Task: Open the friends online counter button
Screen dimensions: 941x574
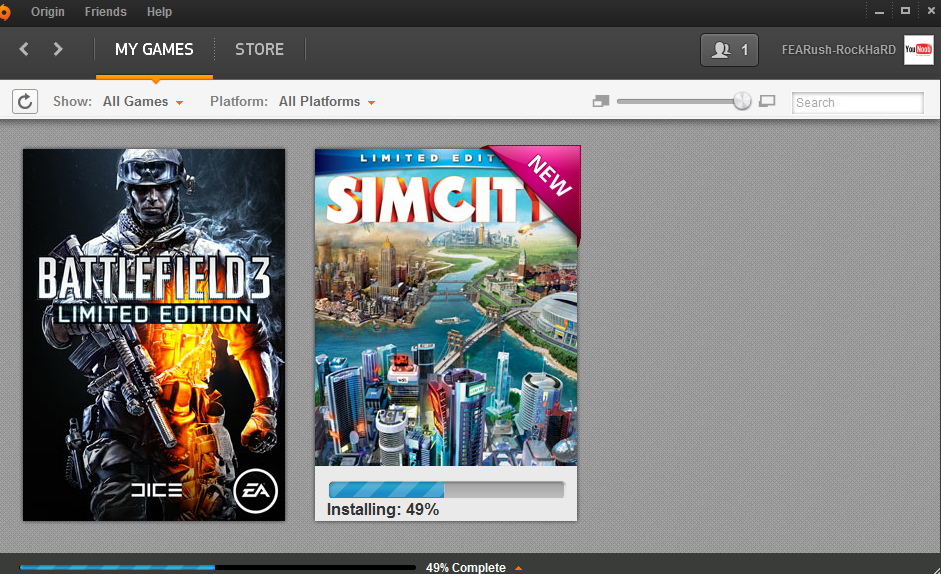Action: (729, 50)
